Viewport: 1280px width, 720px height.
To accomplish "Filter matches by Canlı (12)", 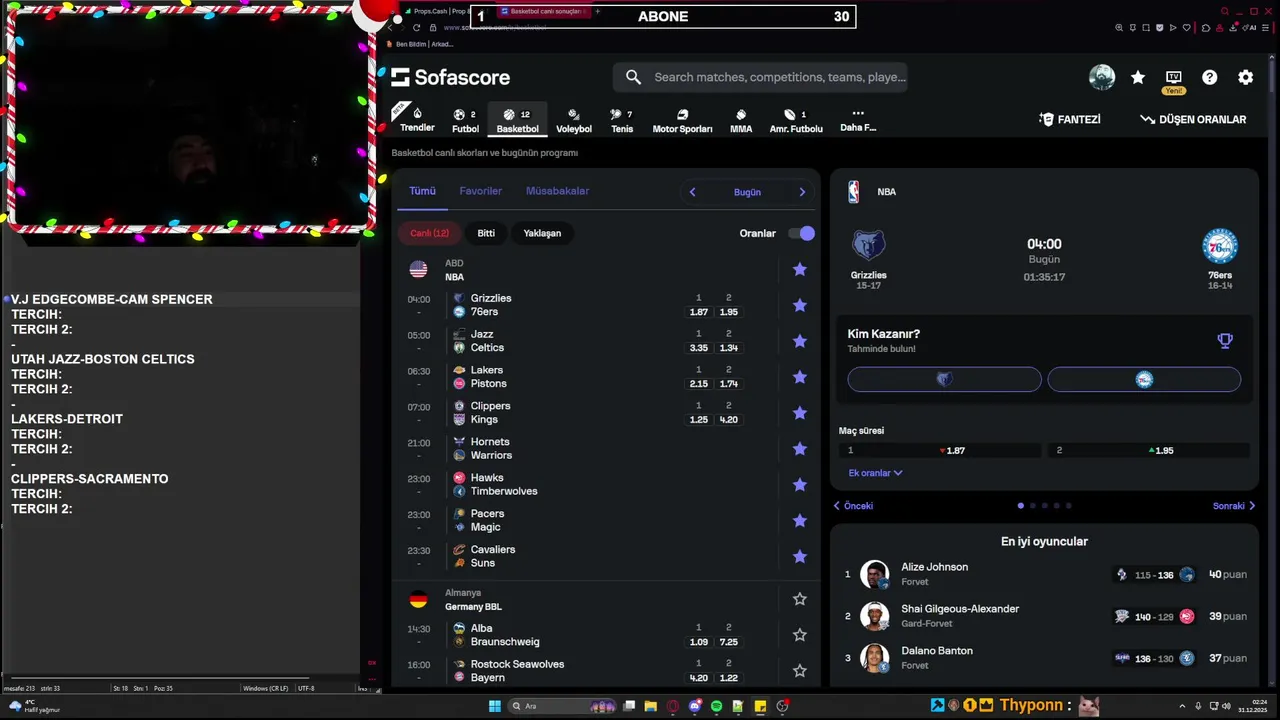I will (x=429, y=233).
